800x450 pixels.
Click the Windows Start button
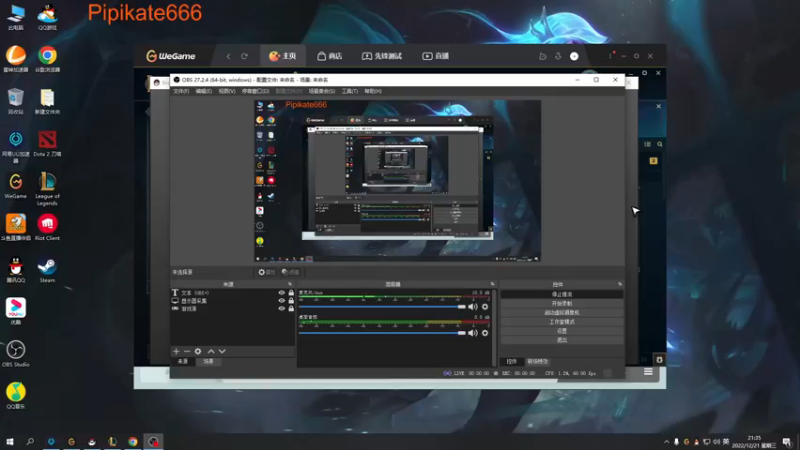(10, 441)
